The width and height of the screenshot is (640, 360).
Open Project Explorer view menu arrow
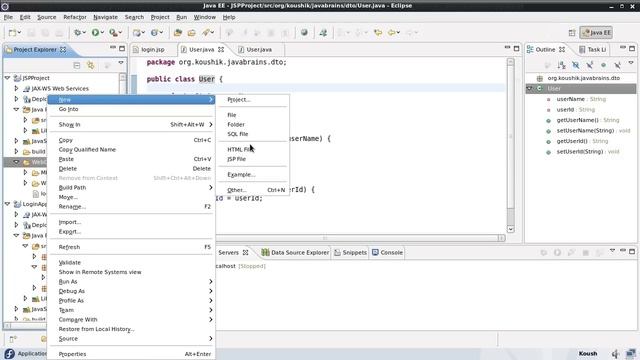point(121,63)
